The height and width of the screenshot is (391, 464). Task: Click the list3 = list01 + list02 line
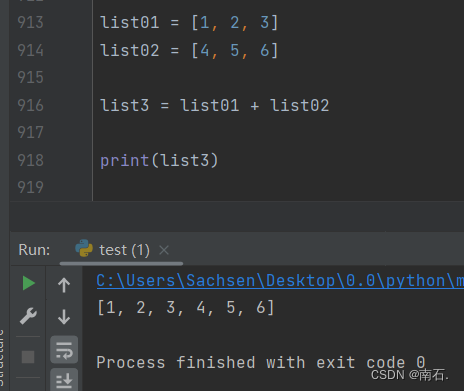(215, 105)
